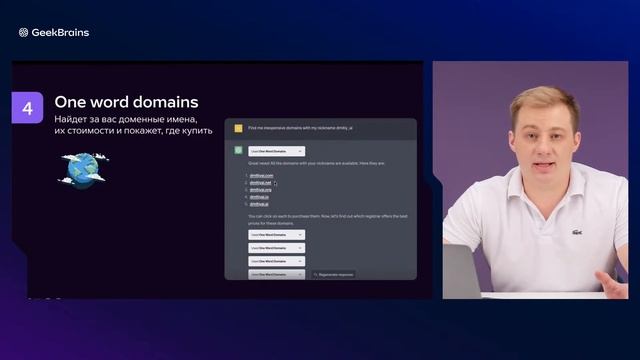640x360 pixels.
Task: Click the "You can click on each to purchase" paragraph
Action: 328,220
